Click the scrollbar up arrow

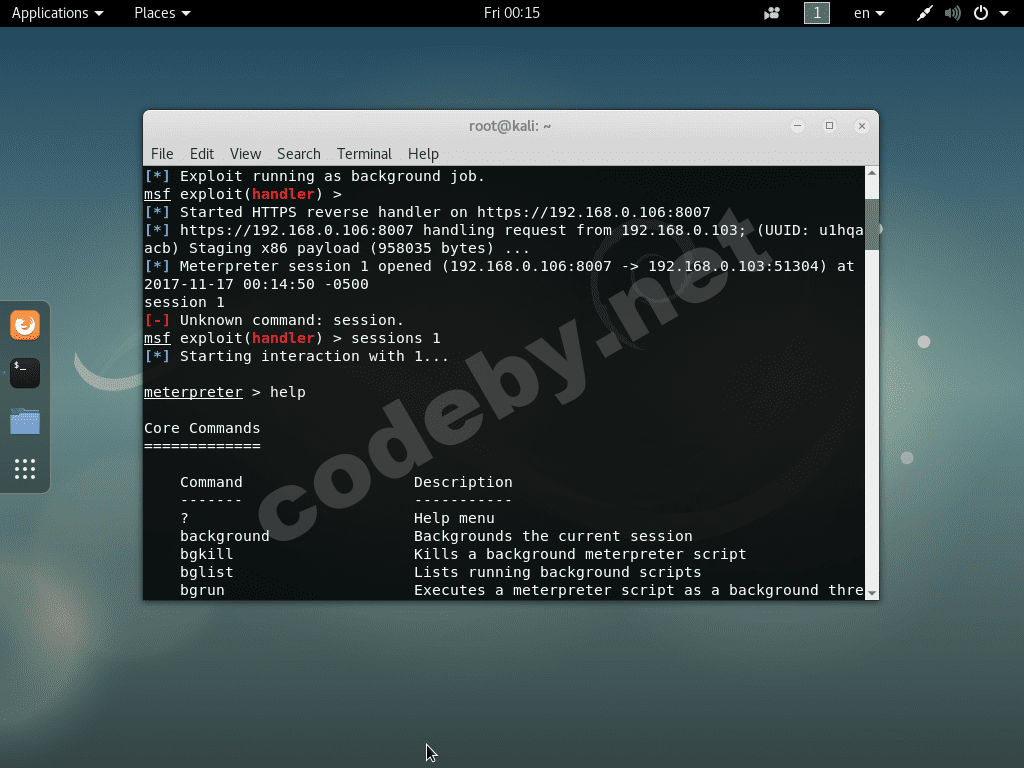point(872,173)
